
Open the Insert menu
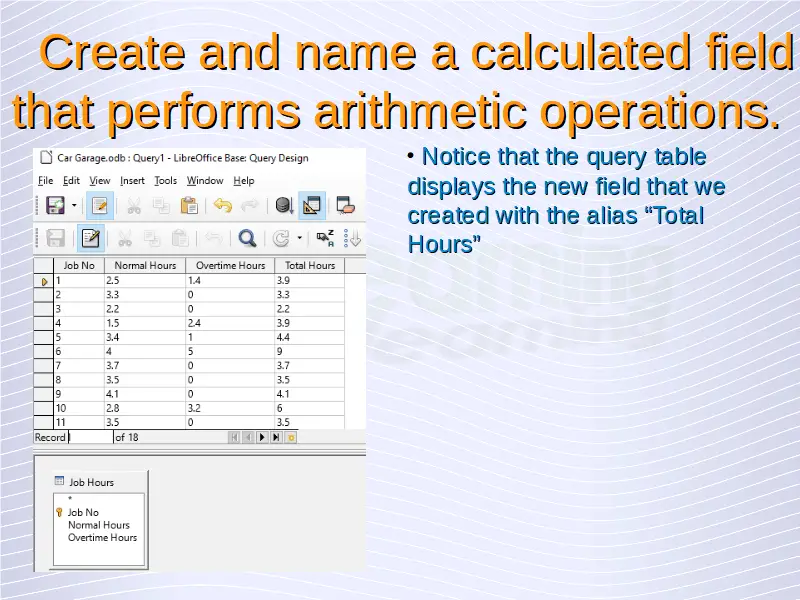[x=133, y=181]
